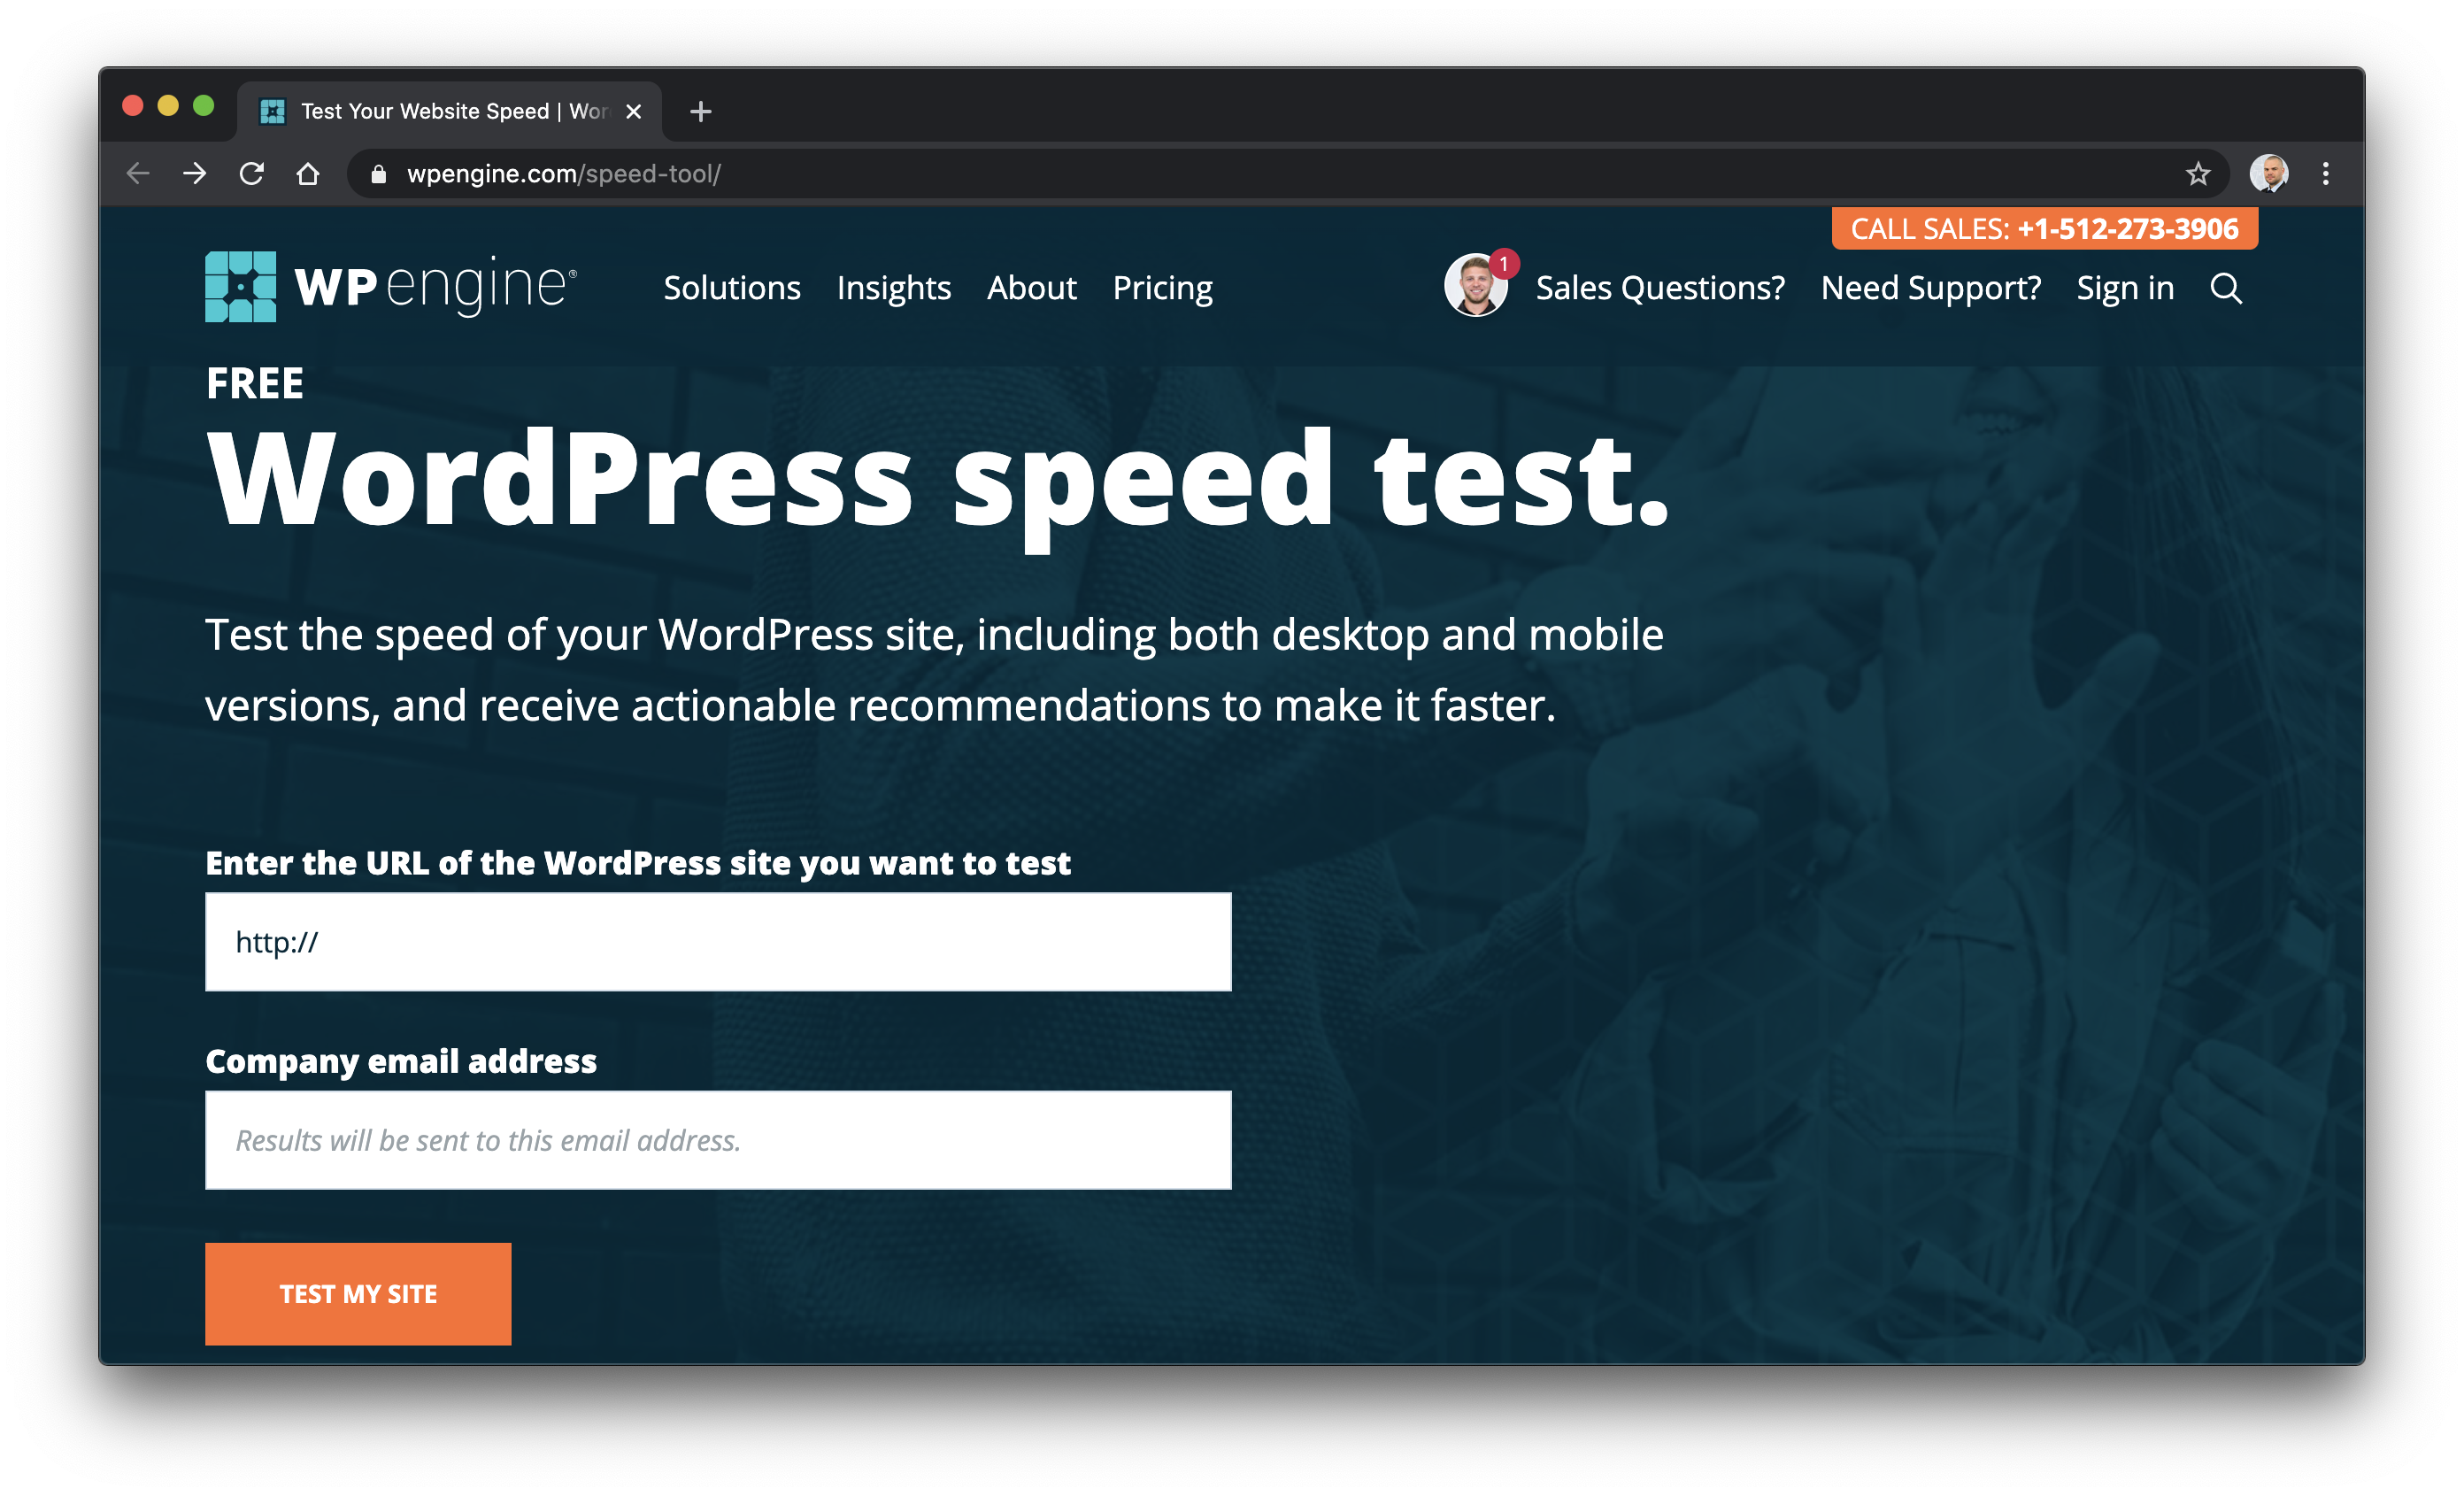
Task: Click the TEST MY SITE button
Action: click(358, 1294)
